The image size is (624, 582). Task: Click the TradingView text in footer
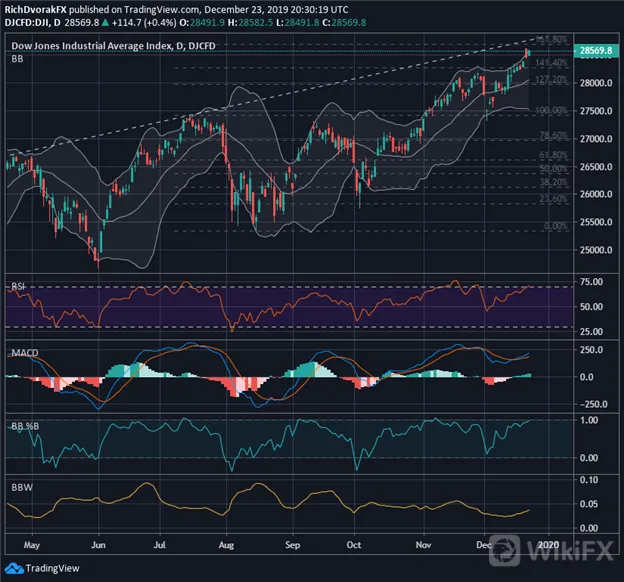53,568
